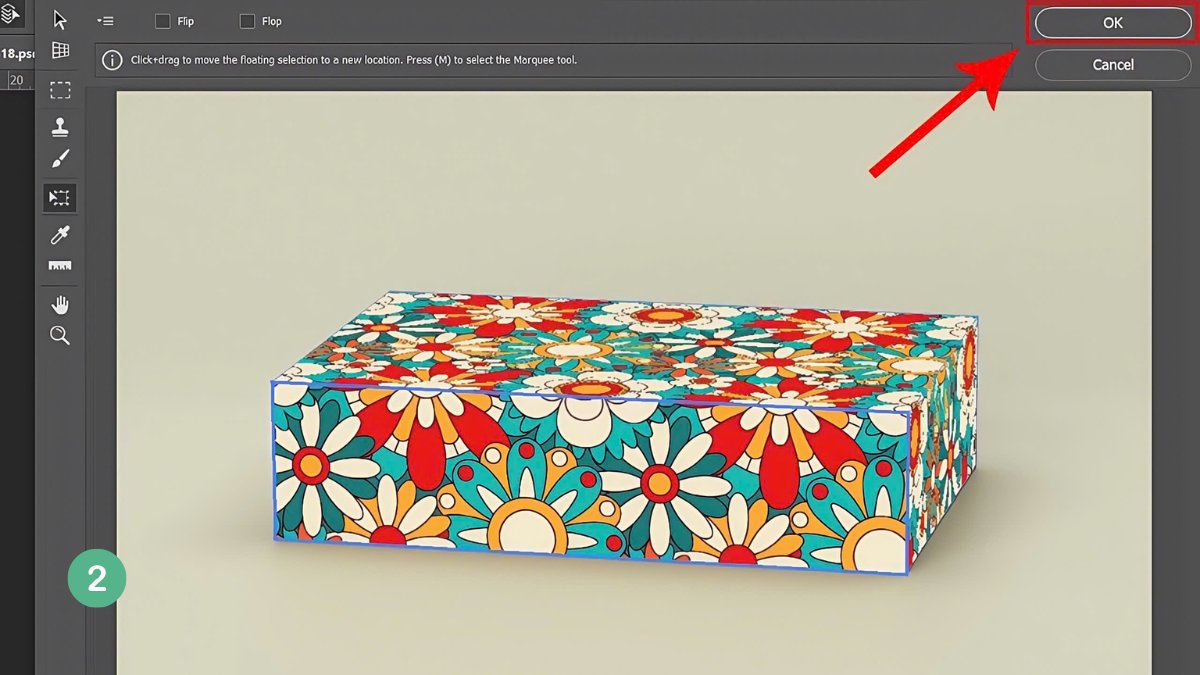
Task: Select the Transform tool
Action: pos(60,197)
